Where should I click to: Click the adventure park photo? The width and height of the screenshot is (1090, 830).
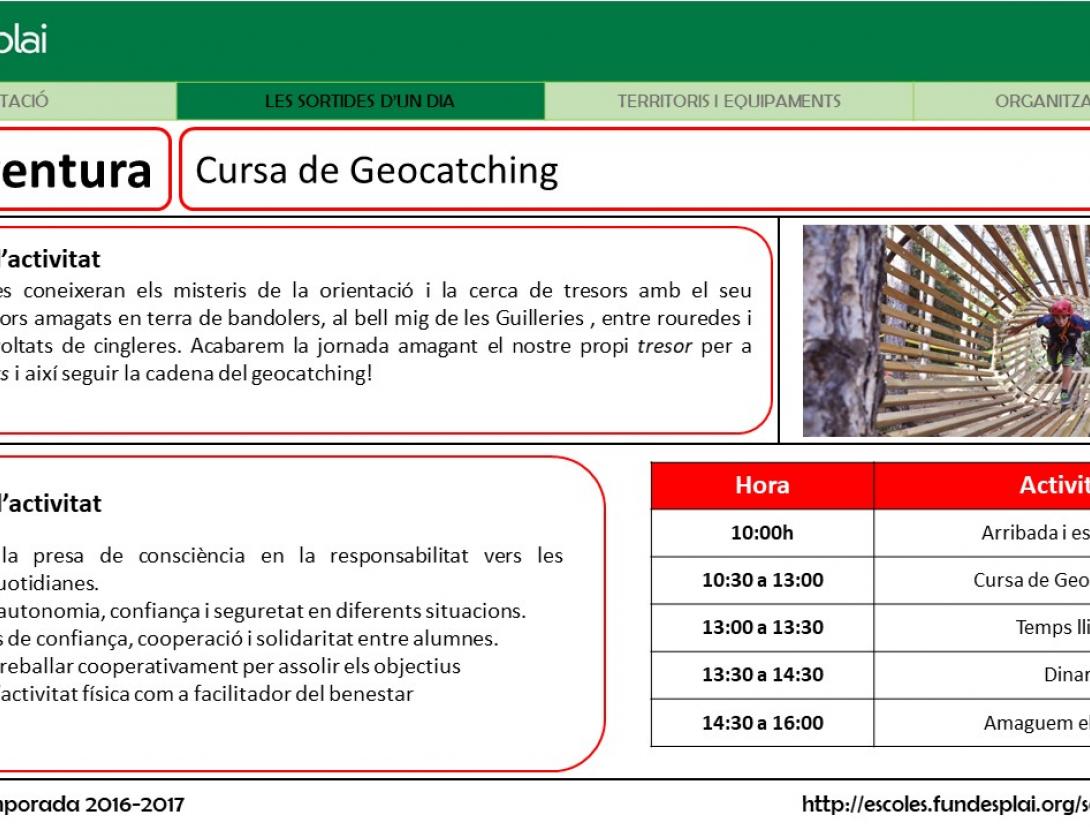tap(945, 330)
